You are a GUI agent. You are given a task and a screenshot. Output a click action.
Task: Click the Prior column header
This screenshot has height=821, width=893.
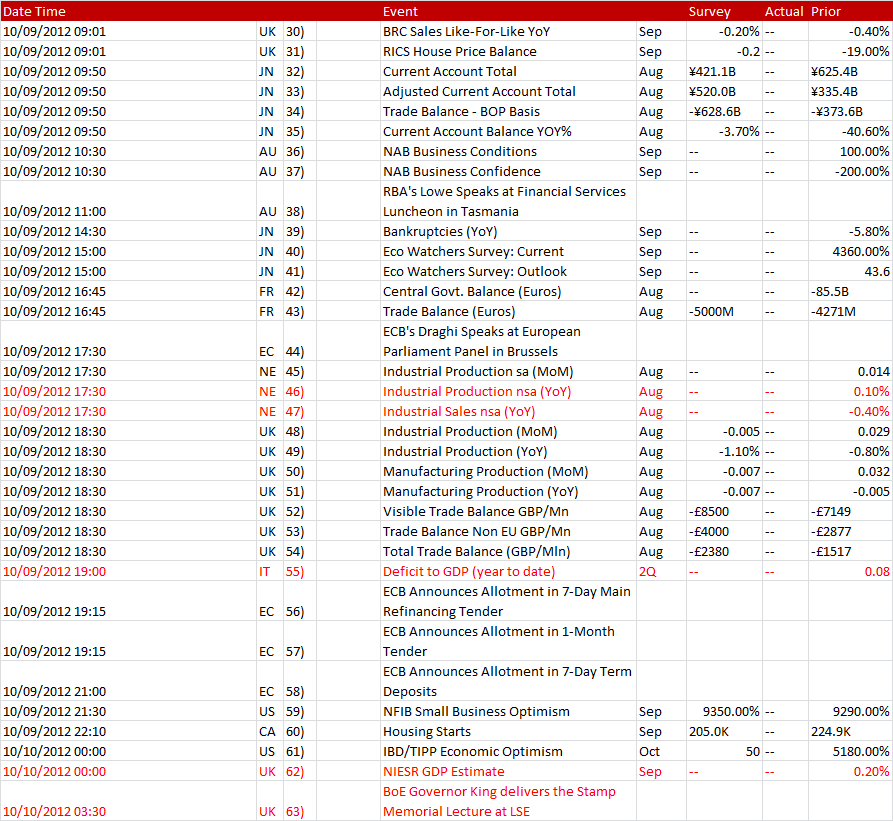tap(826, 11)
